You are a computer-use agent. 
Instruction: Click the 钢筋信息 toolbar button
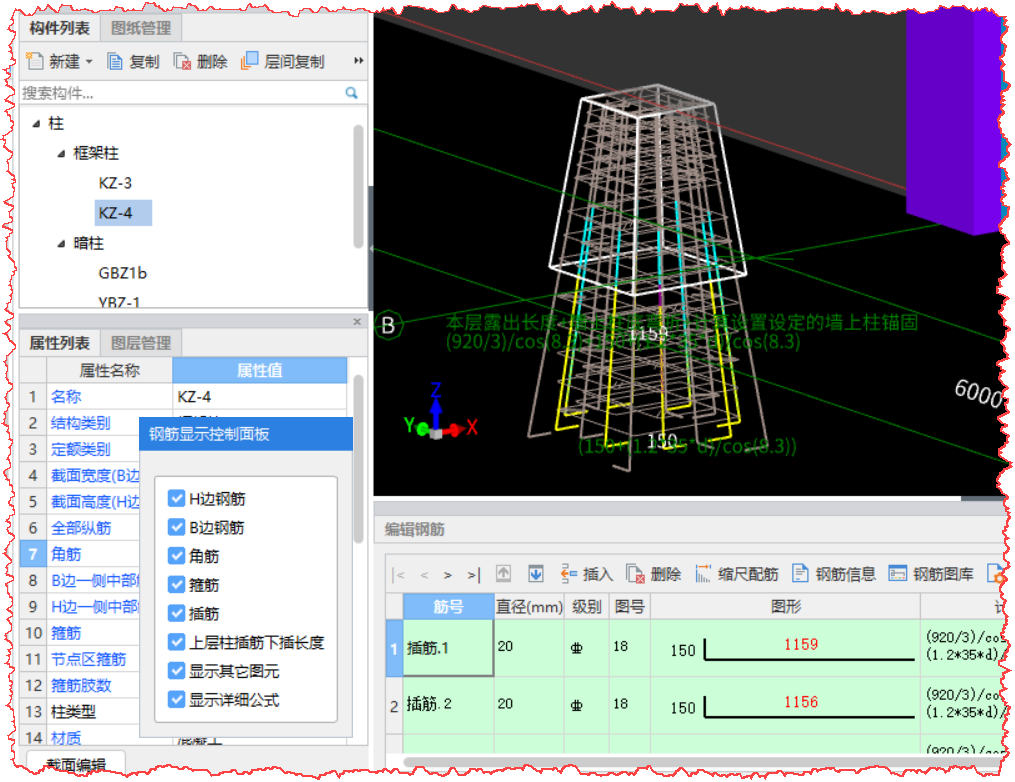coord(834,574)
